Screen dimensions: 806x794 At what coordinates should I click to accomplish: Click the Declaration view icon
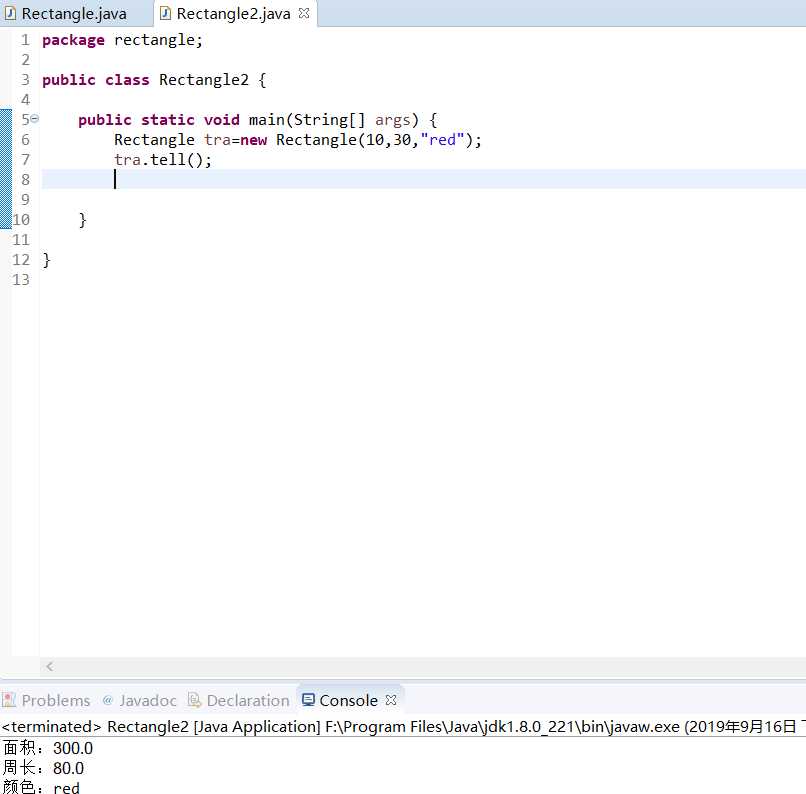click(x=194, y=700)
